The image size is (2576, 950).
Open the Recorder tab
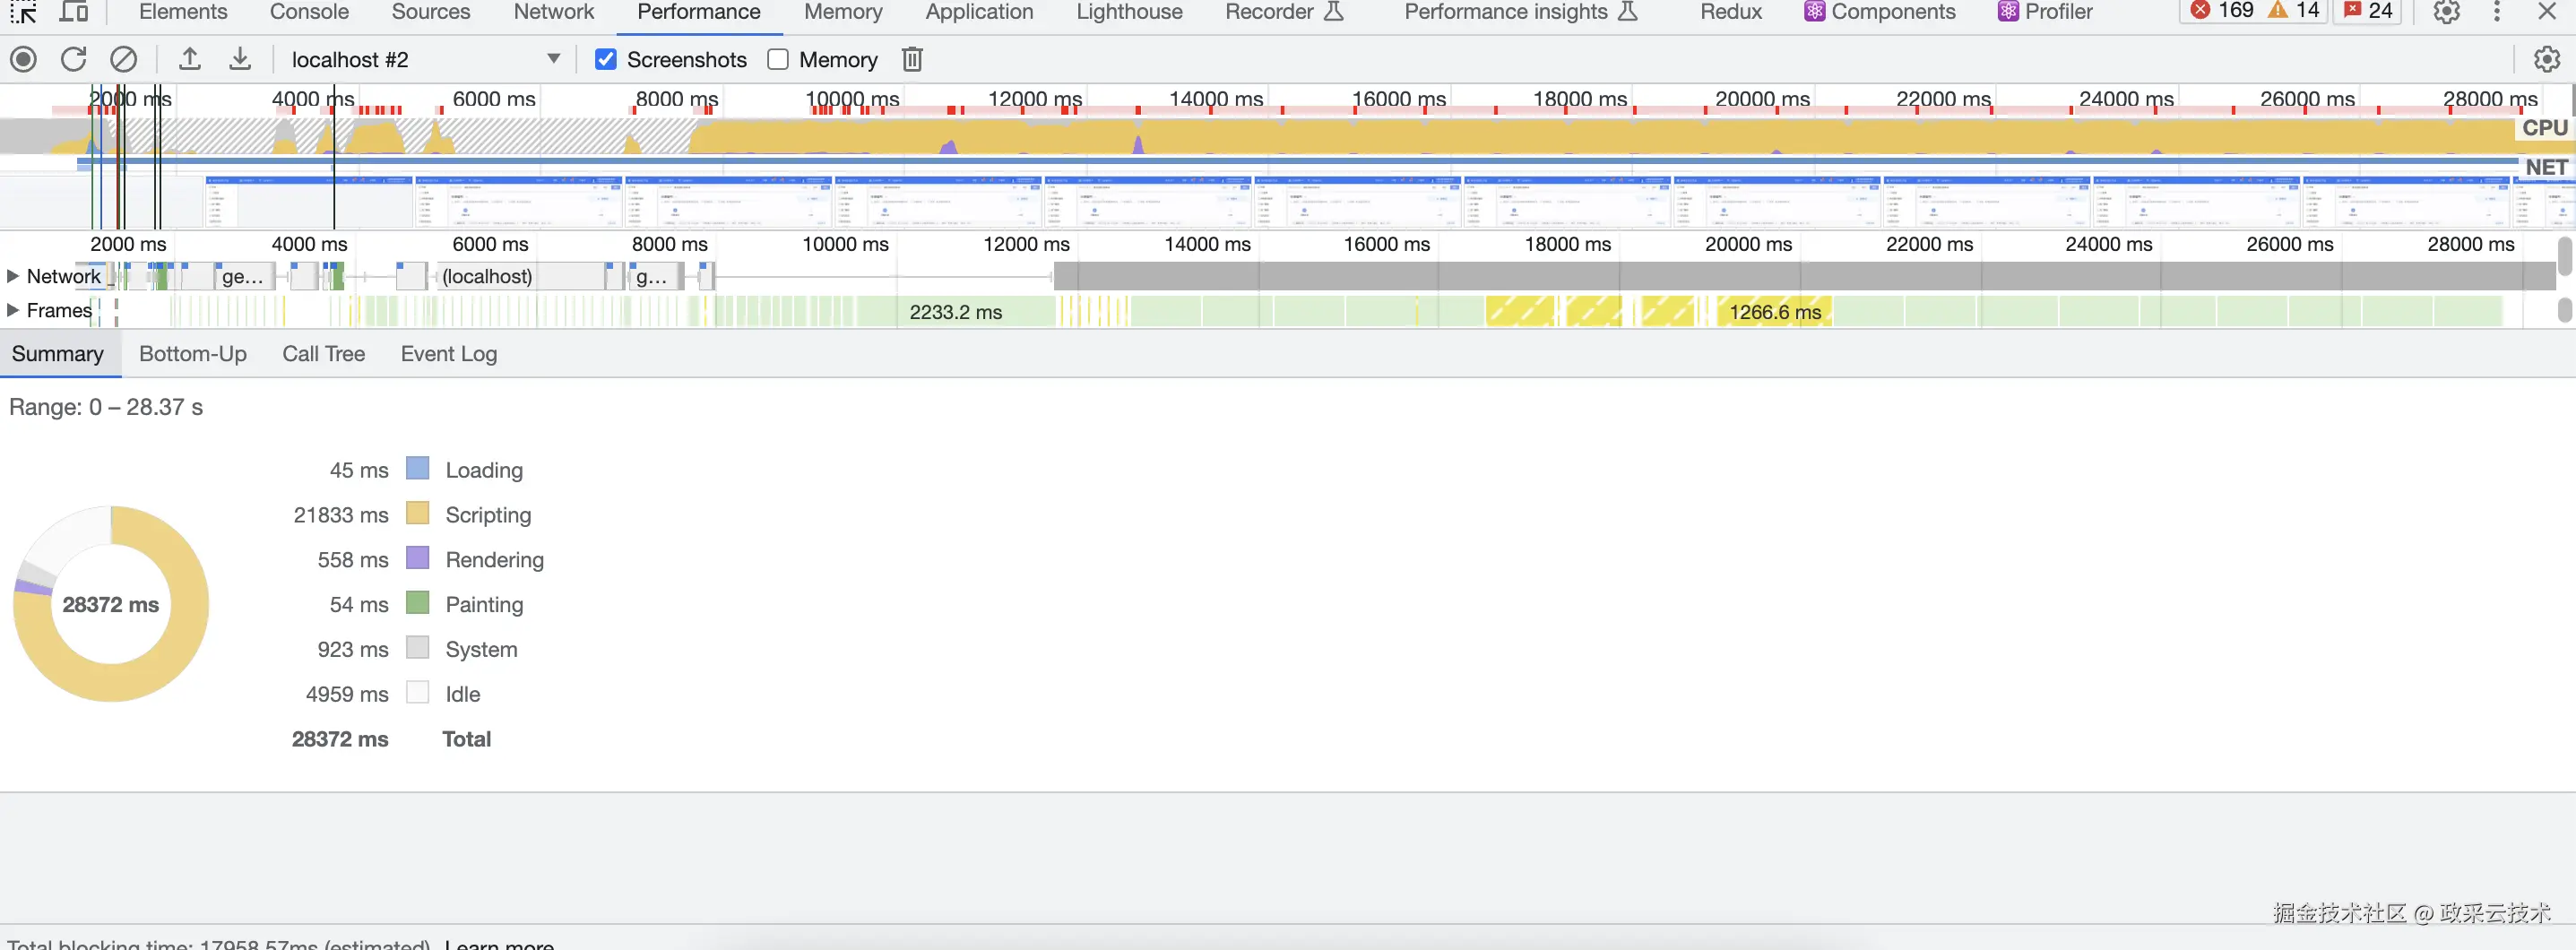click(1284, 12)
